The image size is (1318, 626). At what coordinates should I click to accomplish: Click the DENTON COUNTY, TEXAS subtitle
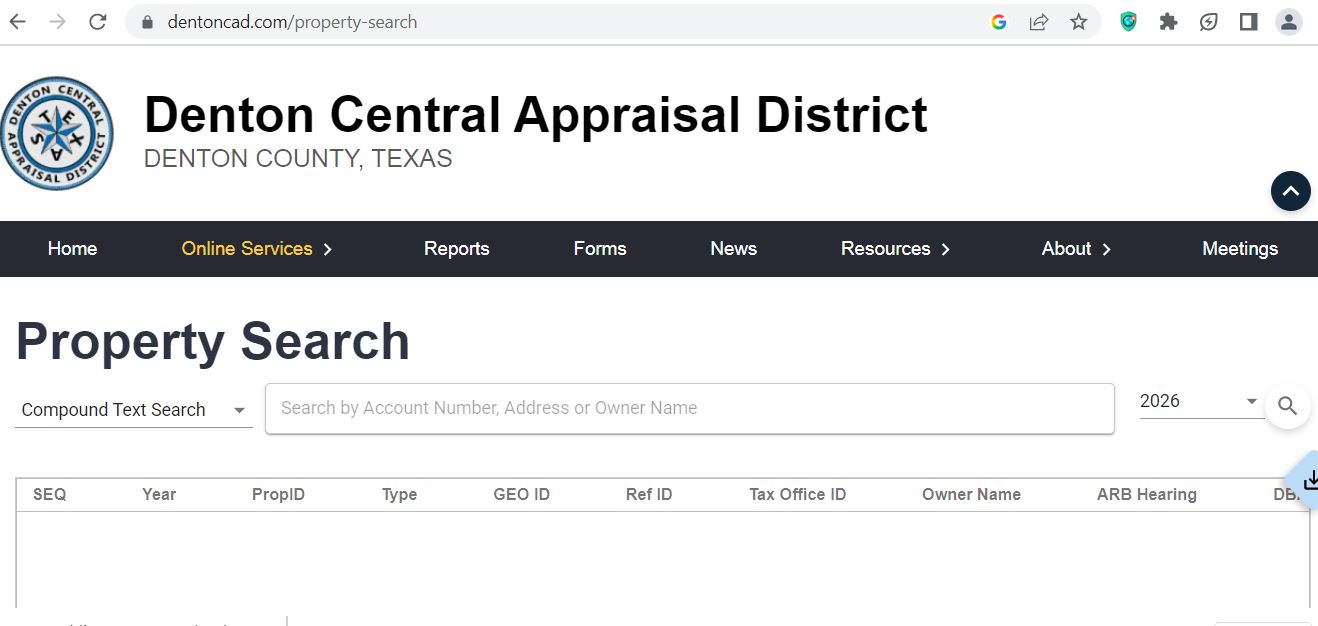(x=298, y=159)
